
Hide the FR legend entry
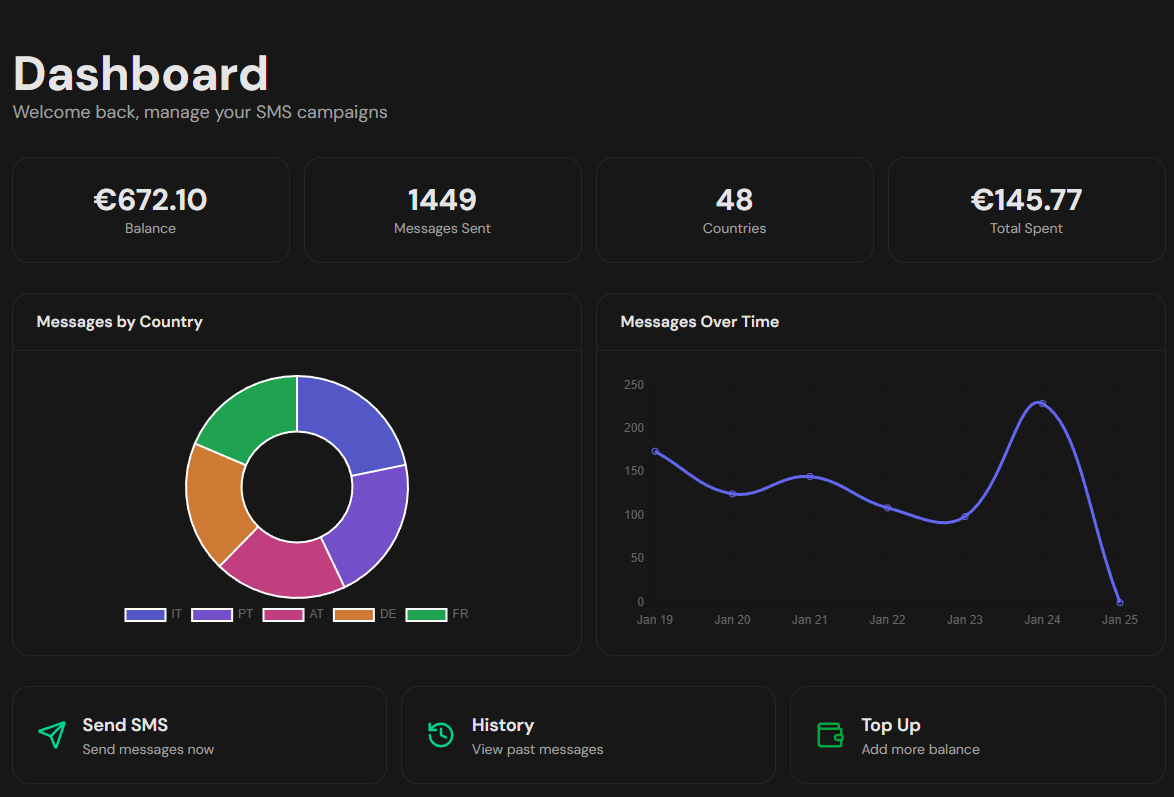(x=437, y=615)
